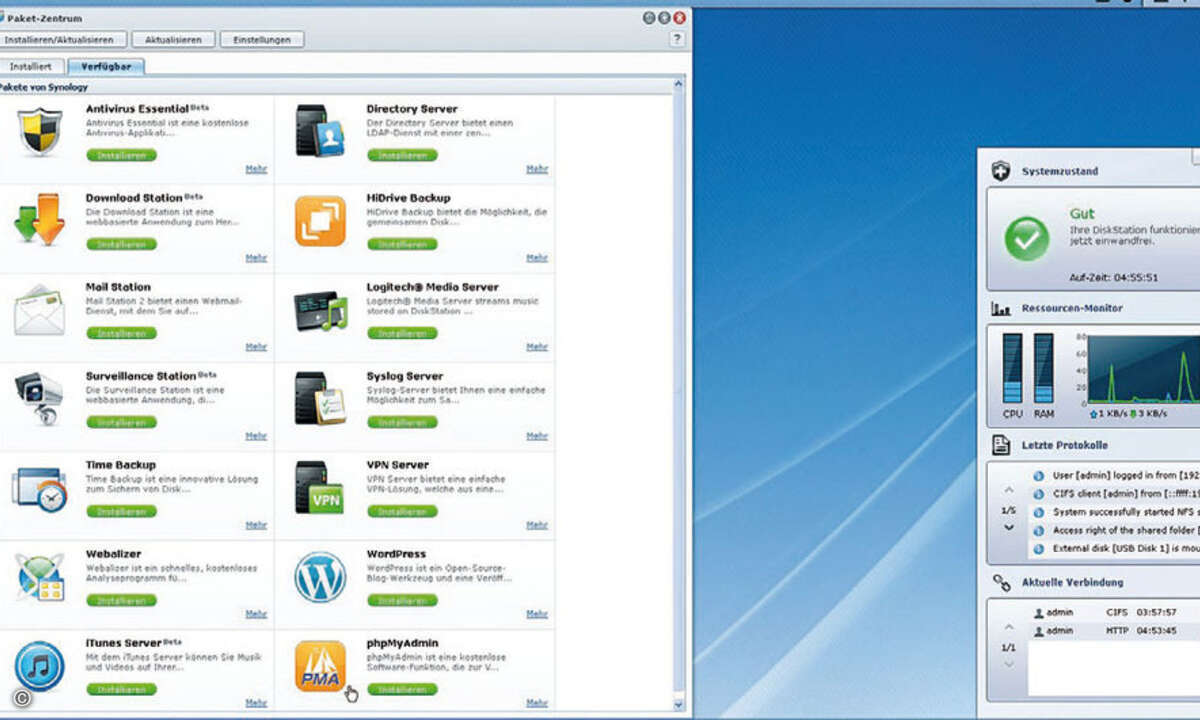Go to next page of Letzte Protokolle
This screenshot has width=1200, height=720.
tap(1009, 527)
